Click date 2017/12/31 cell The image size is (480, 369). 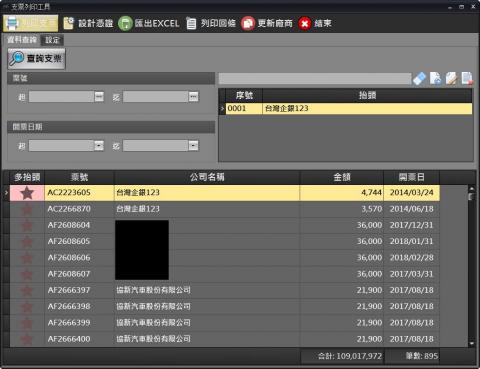412,225
